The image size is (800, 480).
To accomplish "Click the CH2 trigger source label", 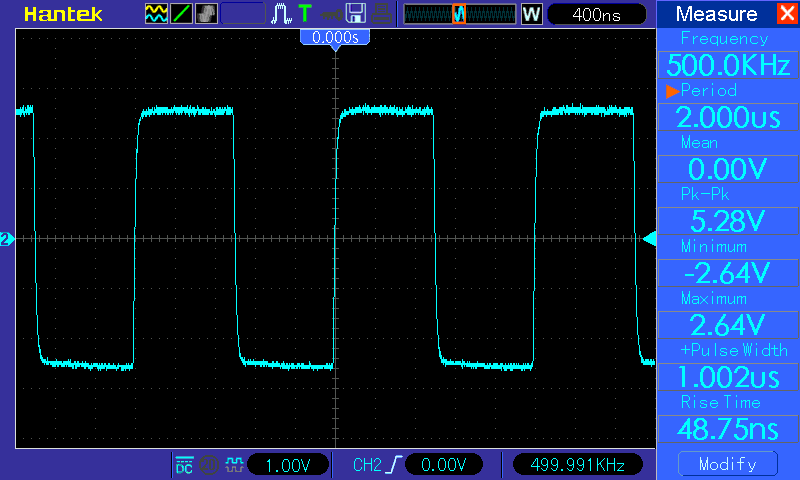I will pos(367,465).
